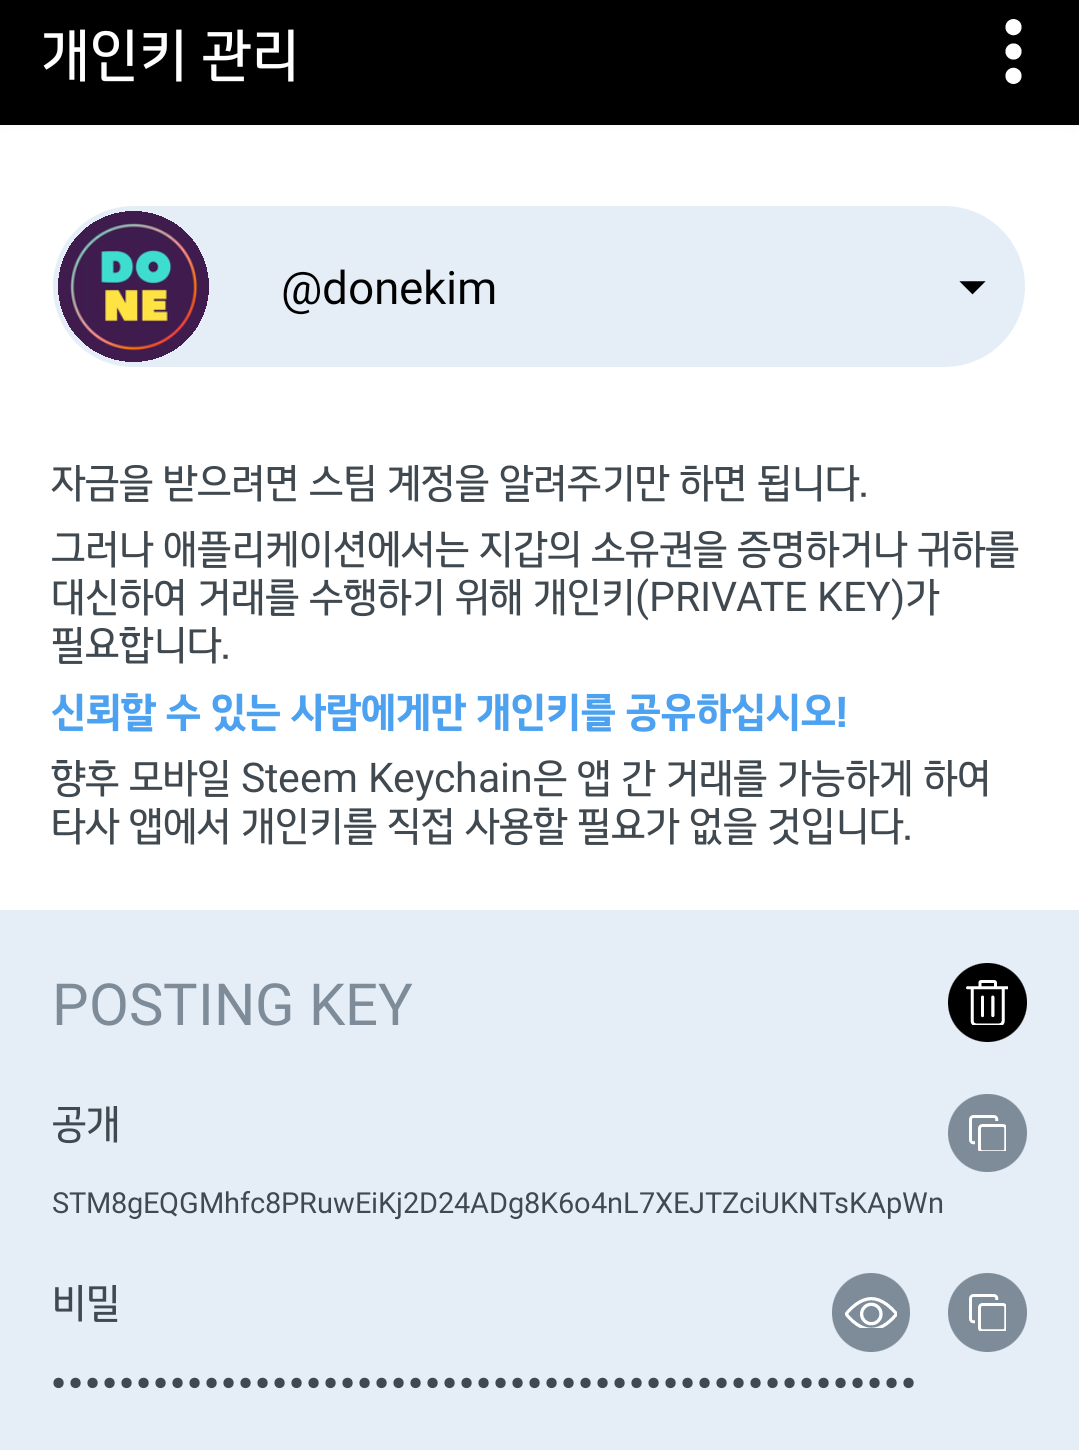Tap the 공개 label
1079x1450 pixels.
86,1124
